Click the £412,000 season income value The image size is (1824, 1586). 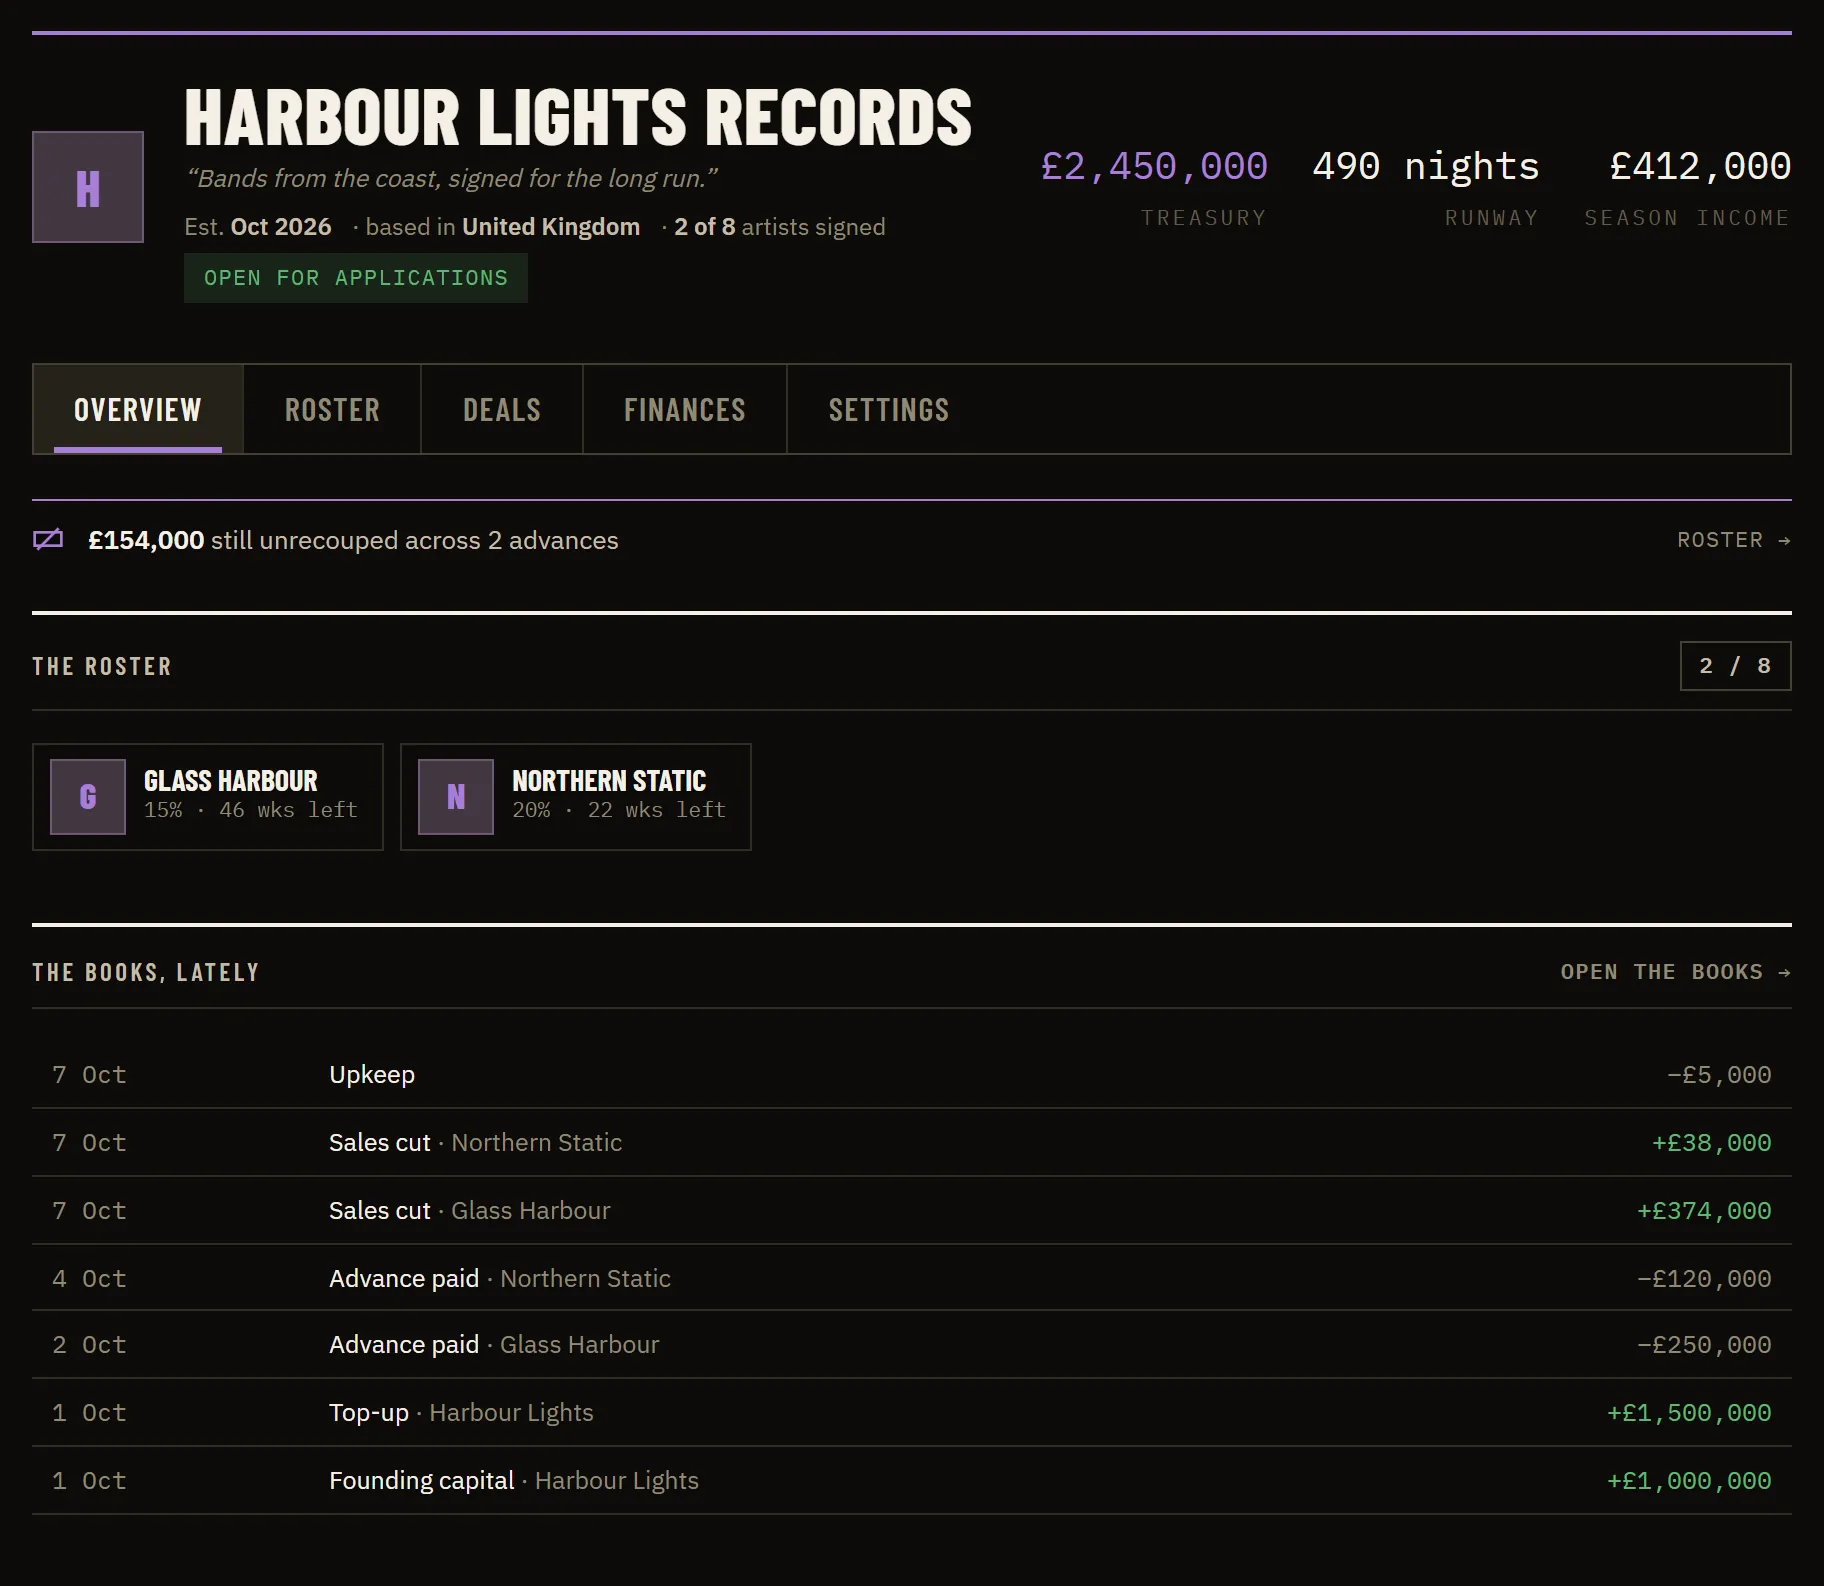tap(1700, 166)
